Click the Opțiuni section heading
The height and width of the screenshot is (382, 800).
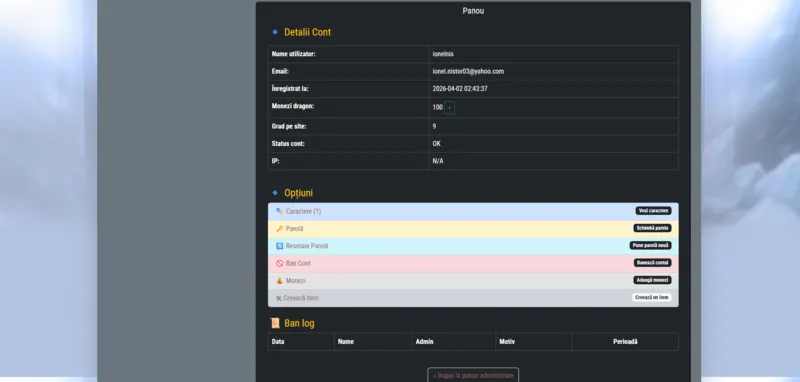298,193
